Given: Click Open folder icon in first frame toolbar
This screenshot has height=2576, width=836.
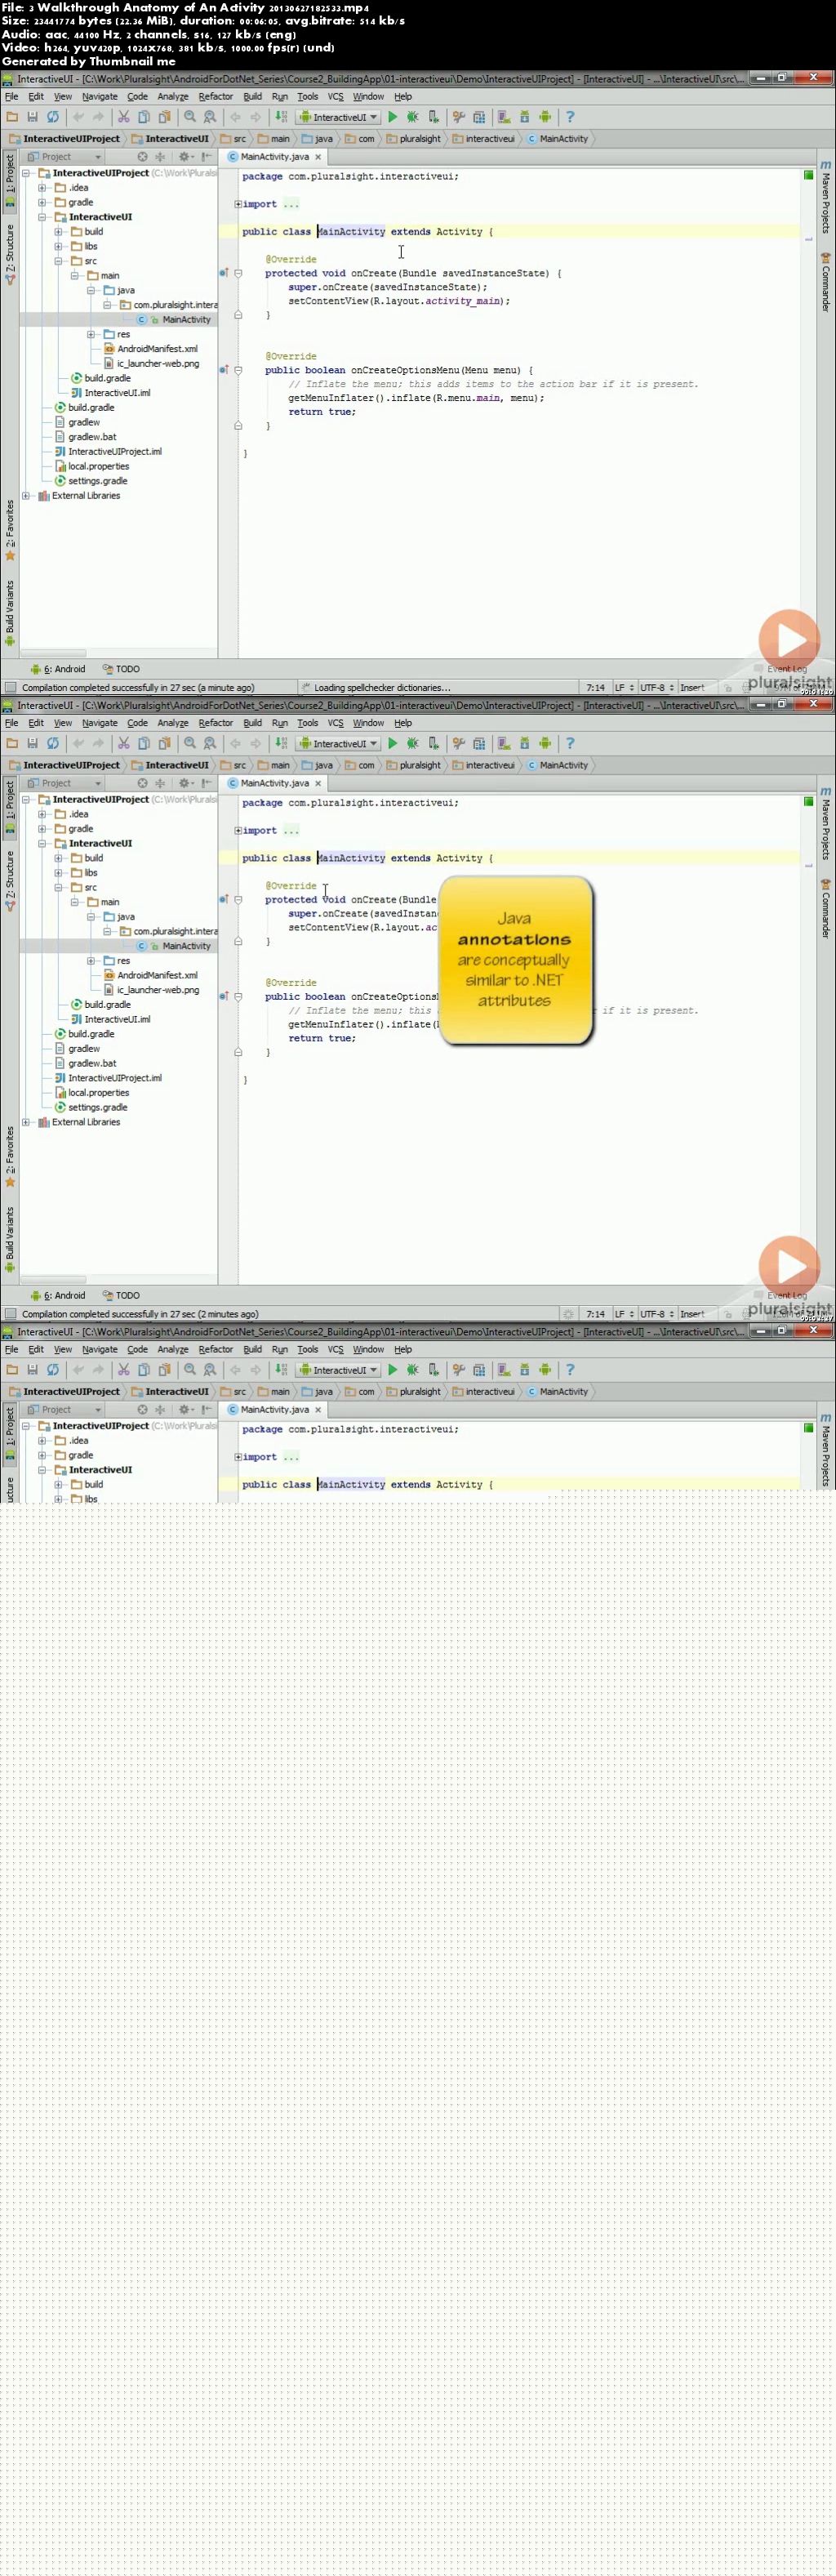Looking at the screenshot, I should click(x=12, y=117).
